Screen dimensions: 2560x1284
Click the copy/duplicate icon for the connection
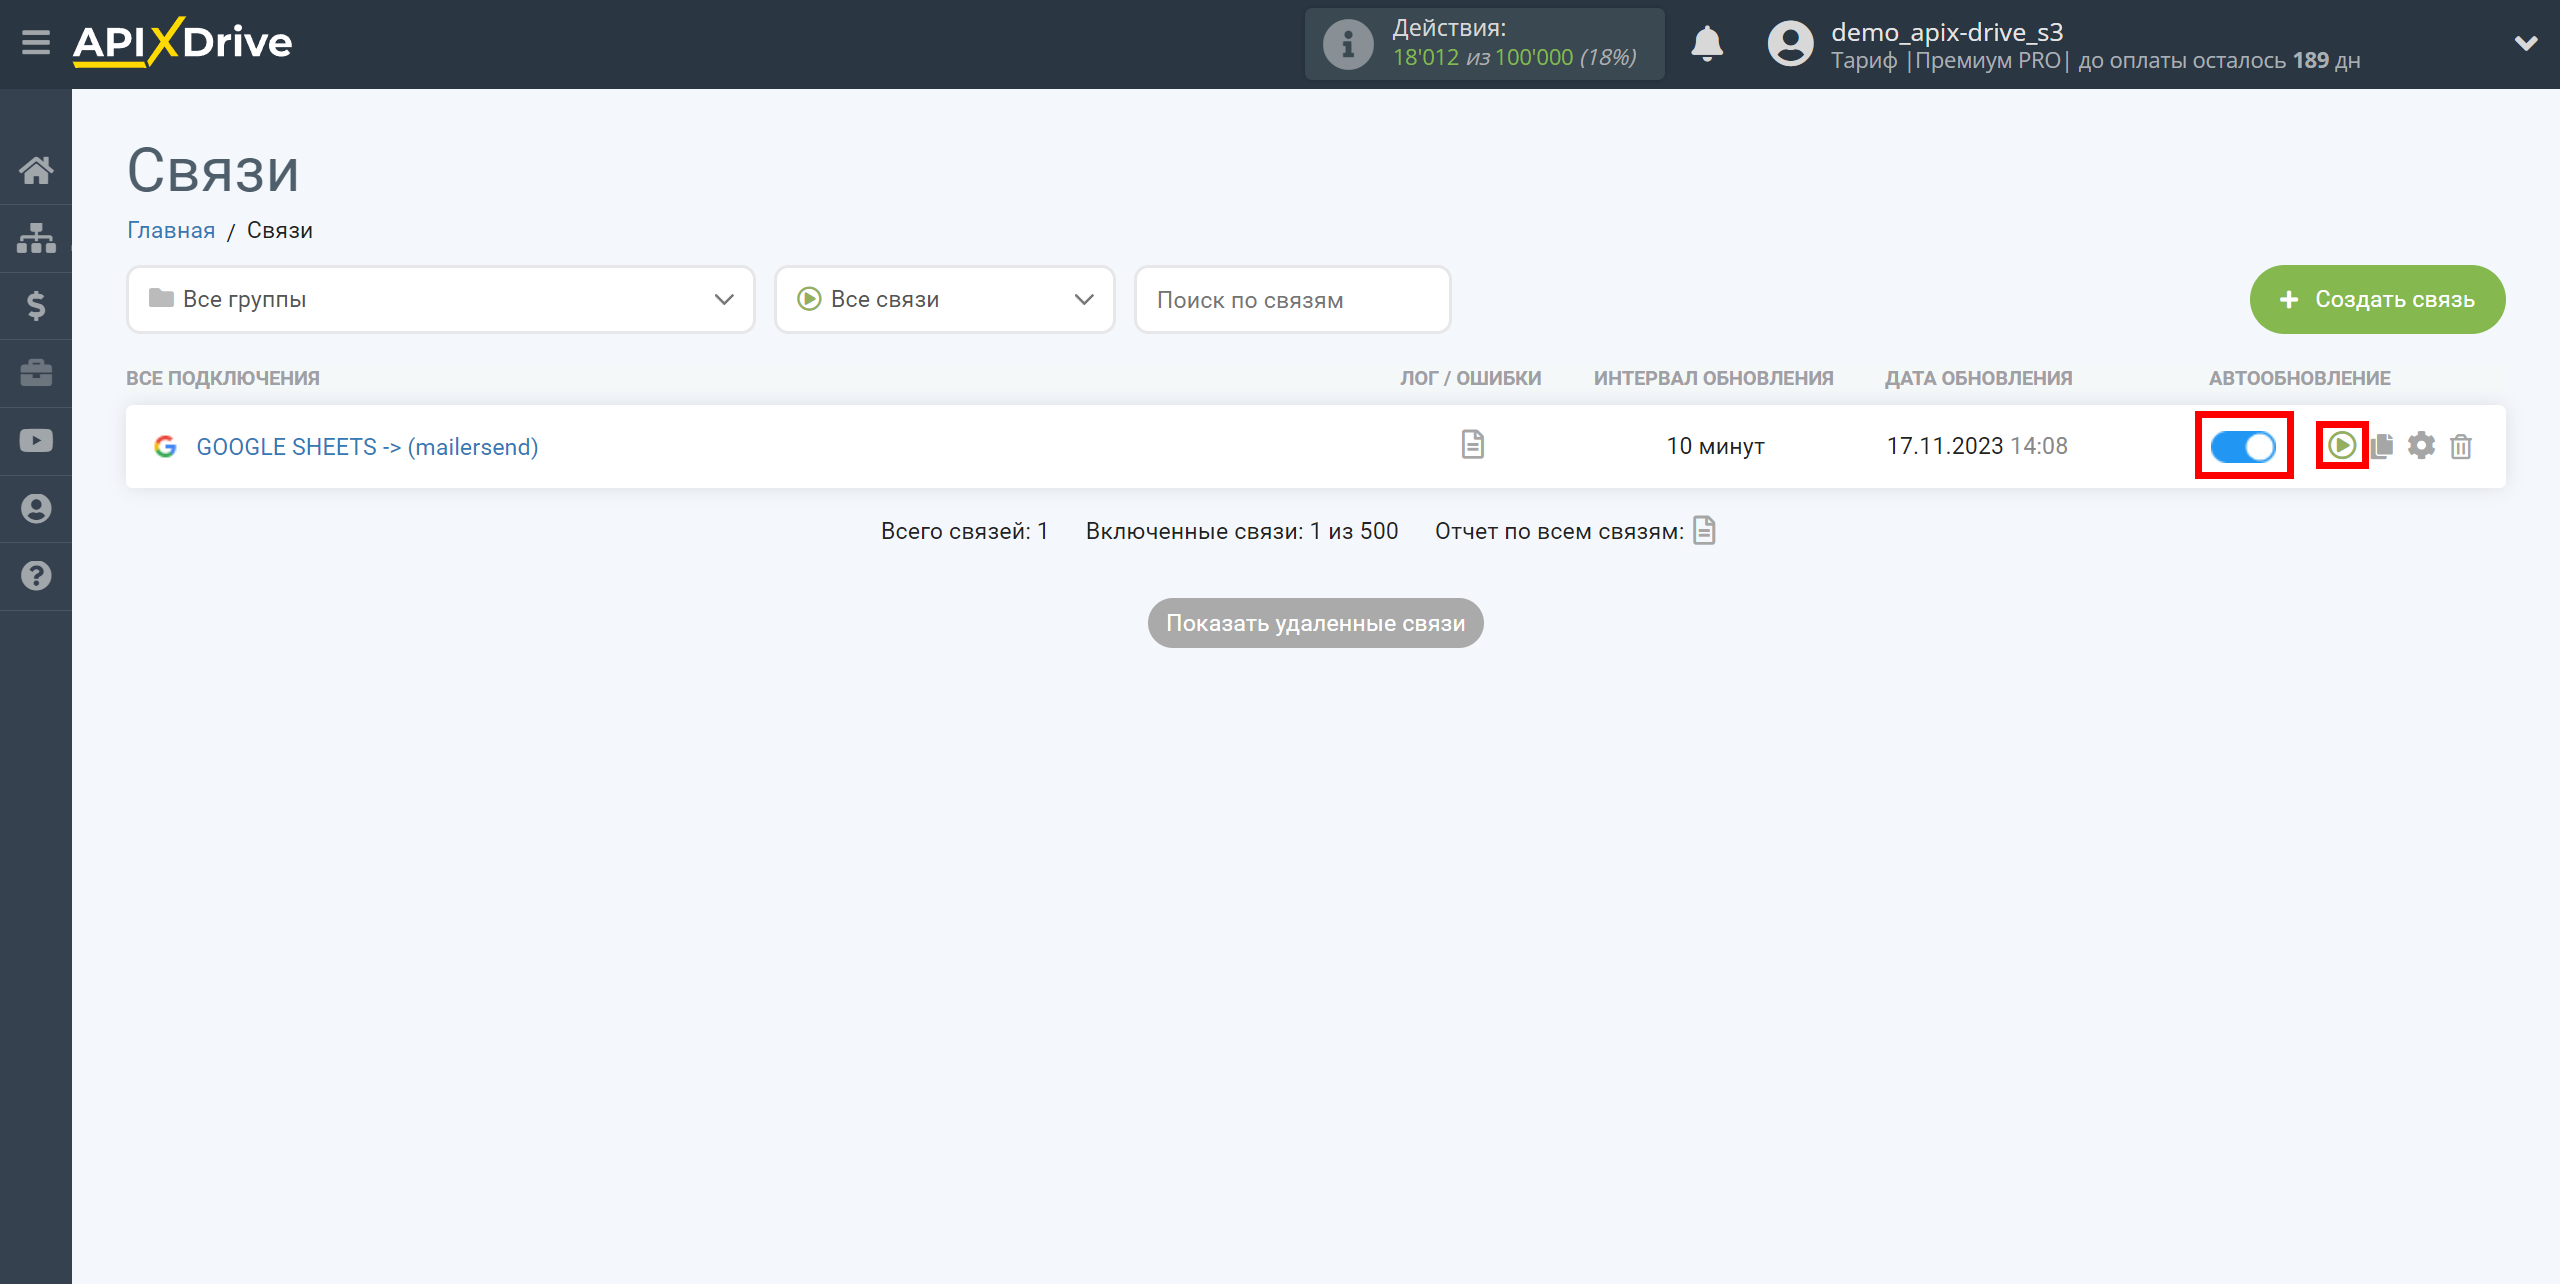(x=2385, y=445)
